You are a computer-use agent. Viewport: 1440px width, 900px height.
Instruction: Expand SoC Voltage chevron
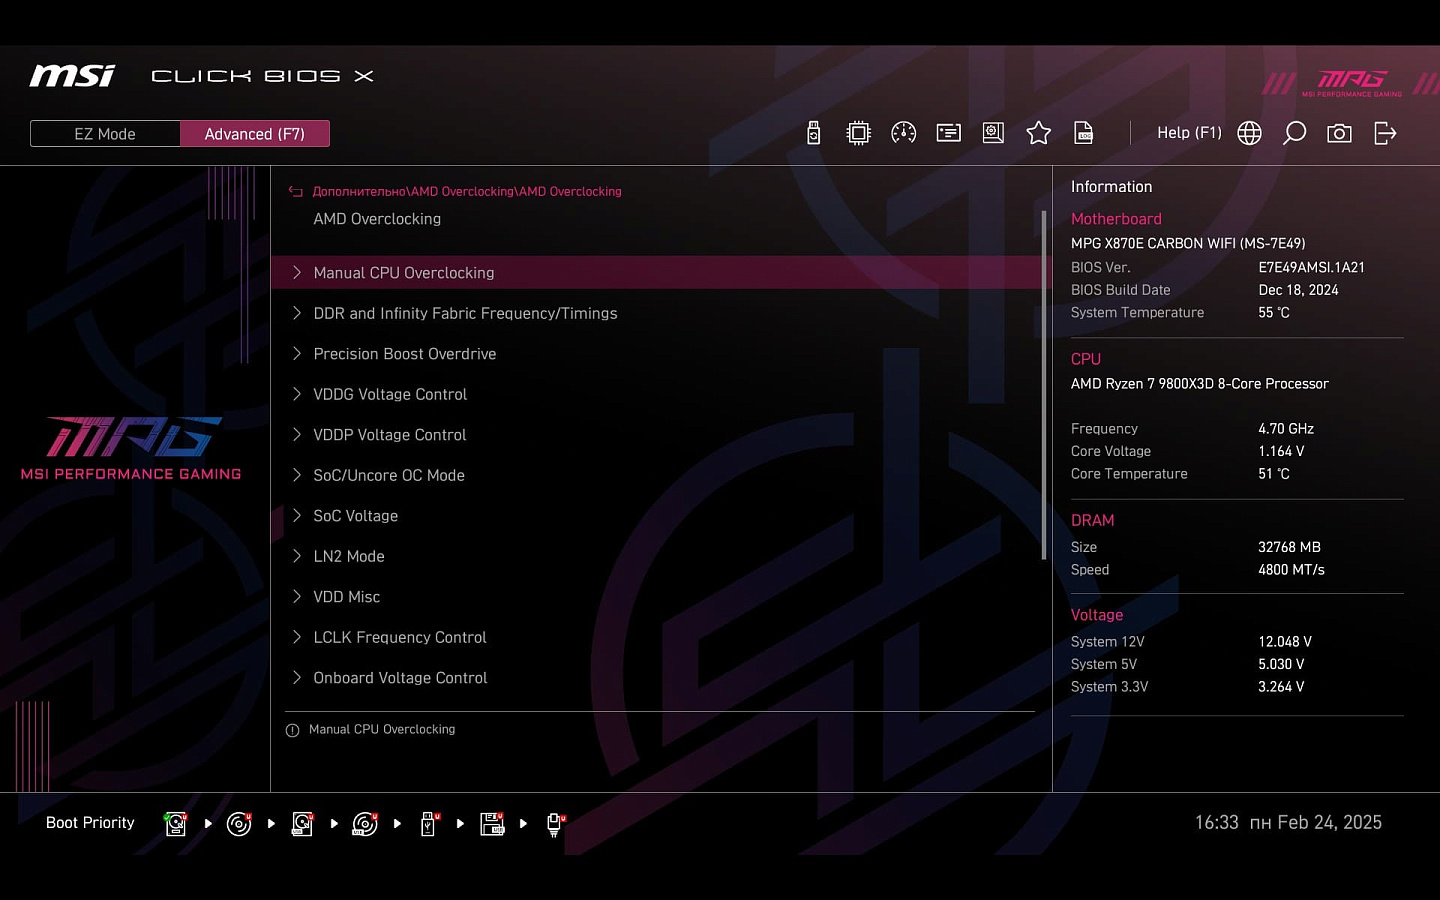click(x=297, y=515)
